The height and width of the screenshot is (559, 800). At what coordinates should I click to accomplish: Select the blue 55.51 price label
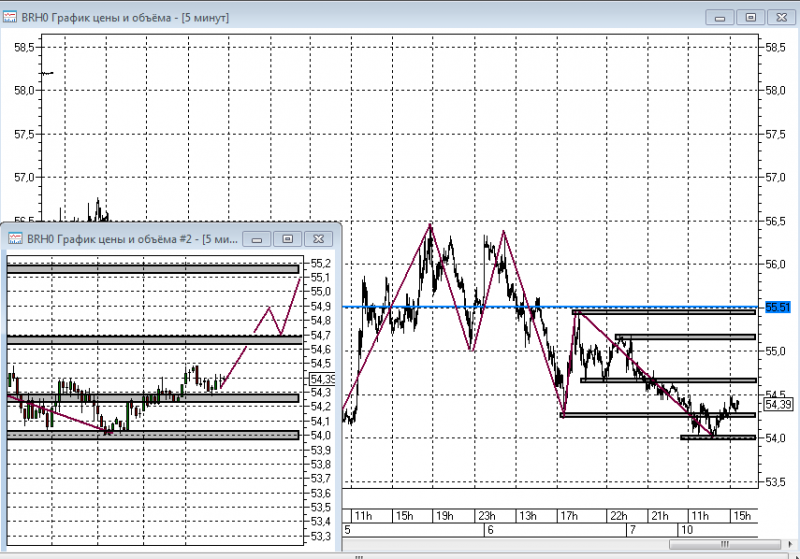tap(778, 307)
